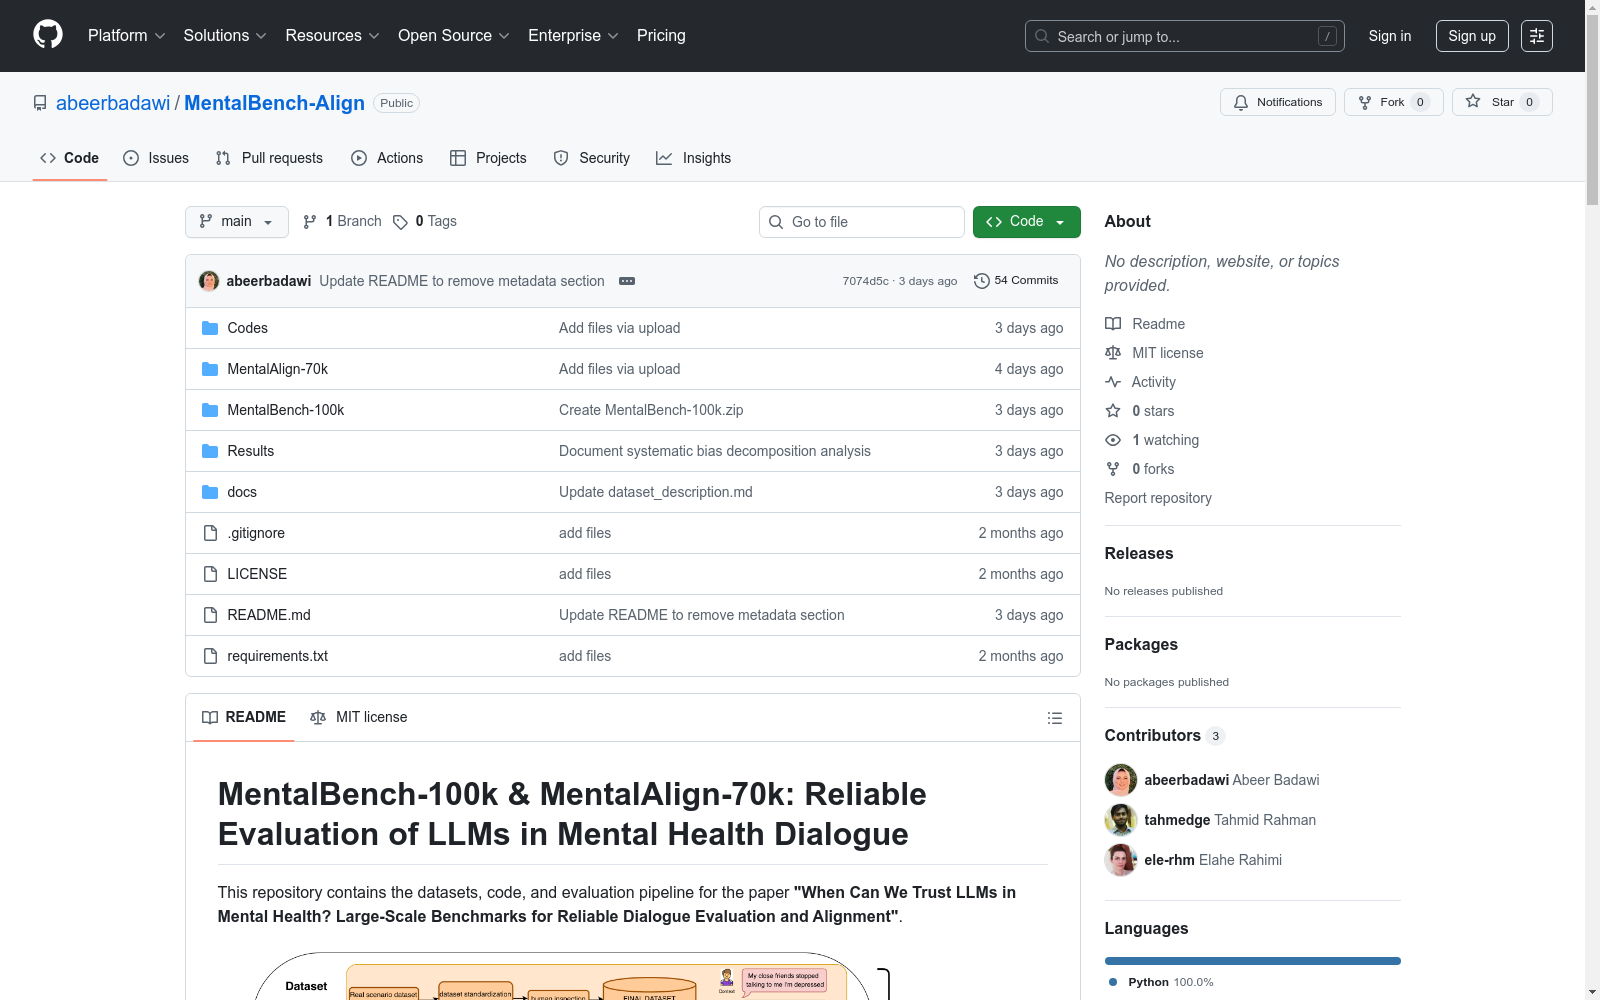Click the fork icon in Fork button
This screenshot has width=1600, height=1000.
click(1365, 102)
